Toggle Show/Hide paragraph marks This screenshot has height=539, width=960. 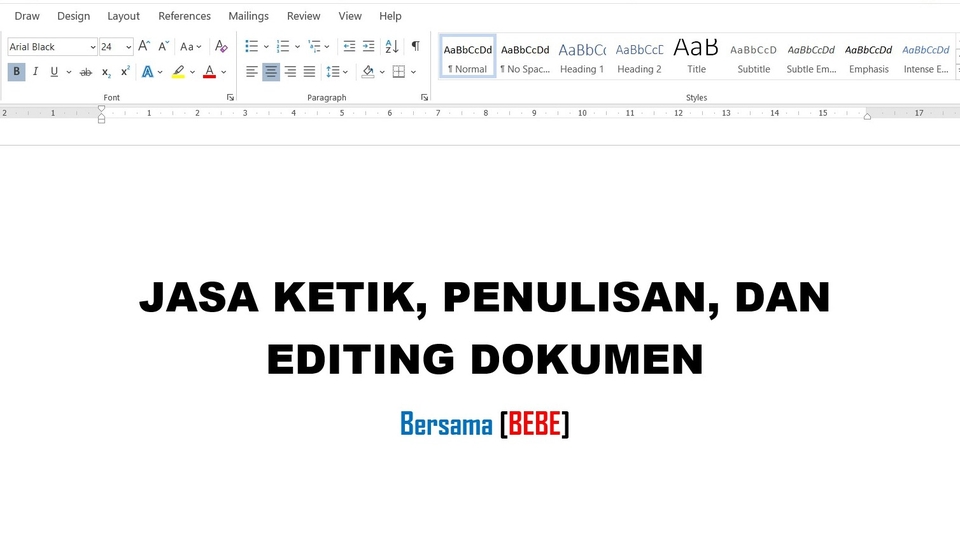pyautogui.click(x=416, y=46)
